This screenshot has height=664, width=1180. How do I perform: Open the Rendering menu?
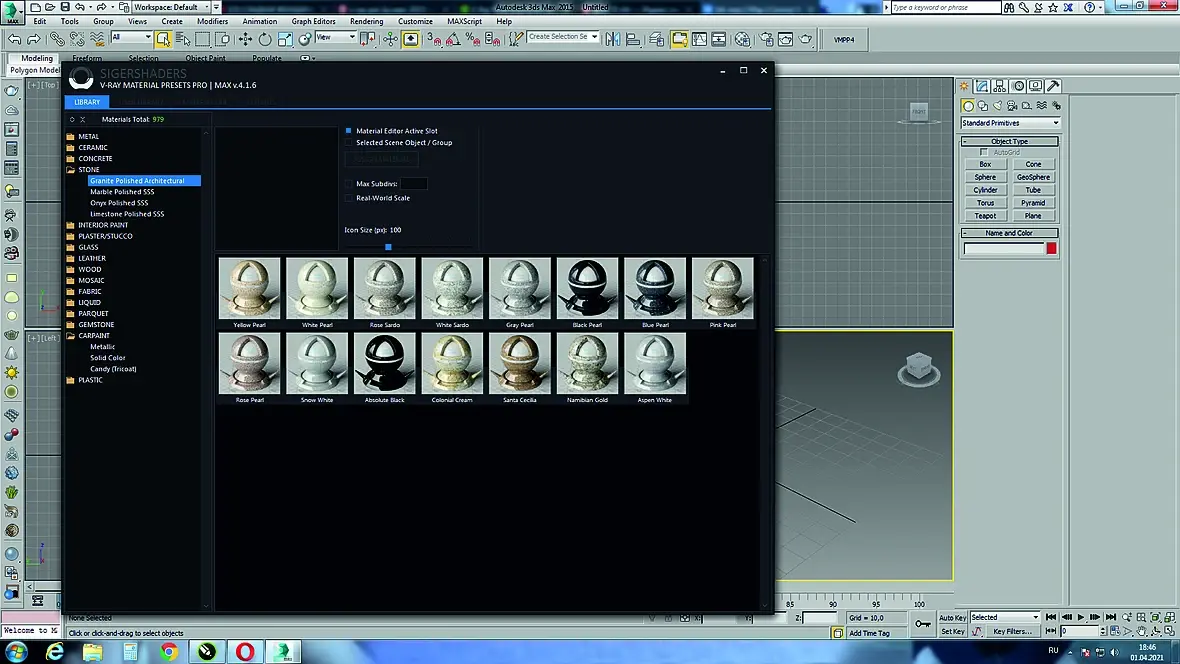pos(366,21)
